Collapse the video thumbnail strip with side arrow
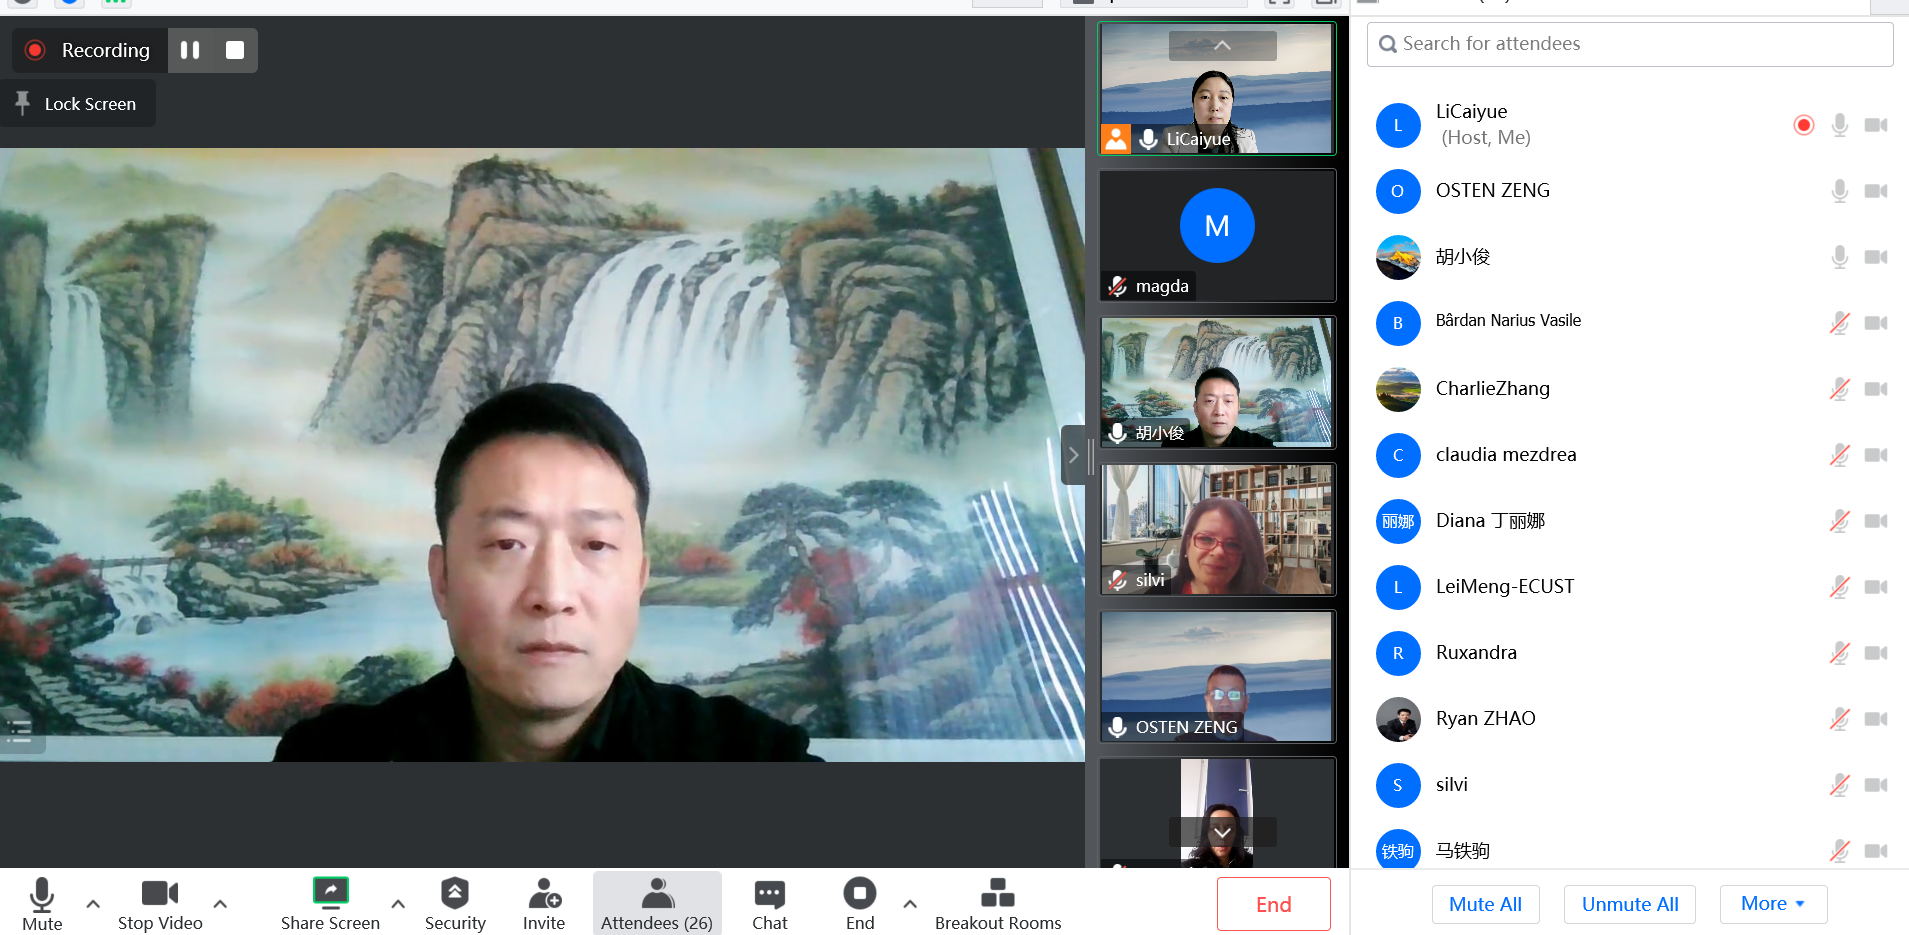 point(1073,455)
